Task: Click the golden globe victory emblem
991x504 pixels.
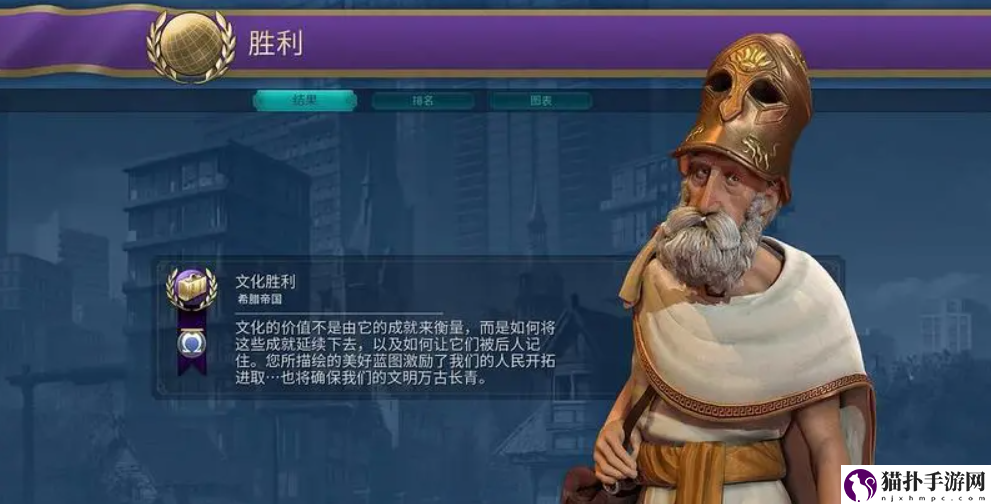Action: coord(191,44)
